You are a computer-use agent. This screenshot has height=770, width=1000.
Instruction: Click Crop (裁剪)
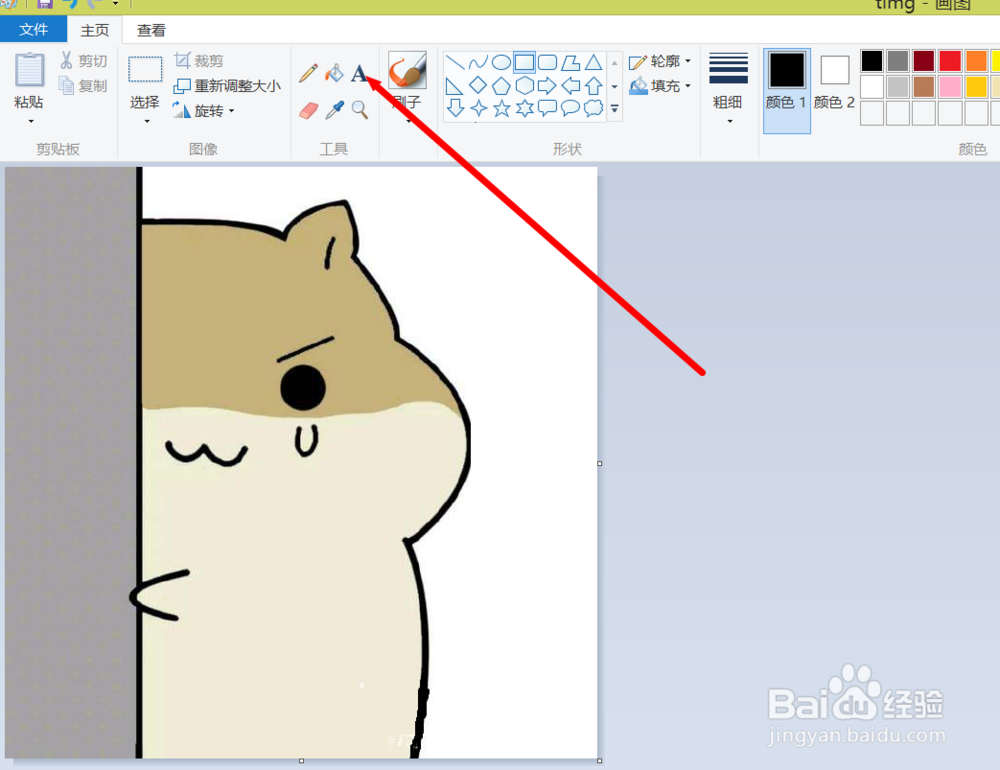[198, 61]
